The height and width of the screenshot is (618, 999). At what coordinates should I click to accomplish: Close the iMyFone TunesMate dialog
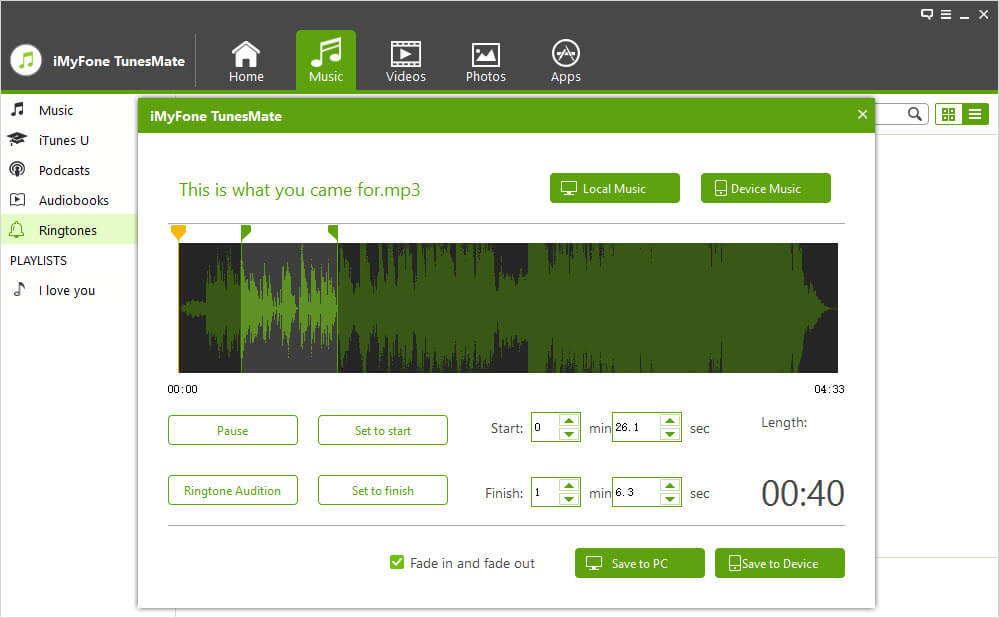coord(862,115)
